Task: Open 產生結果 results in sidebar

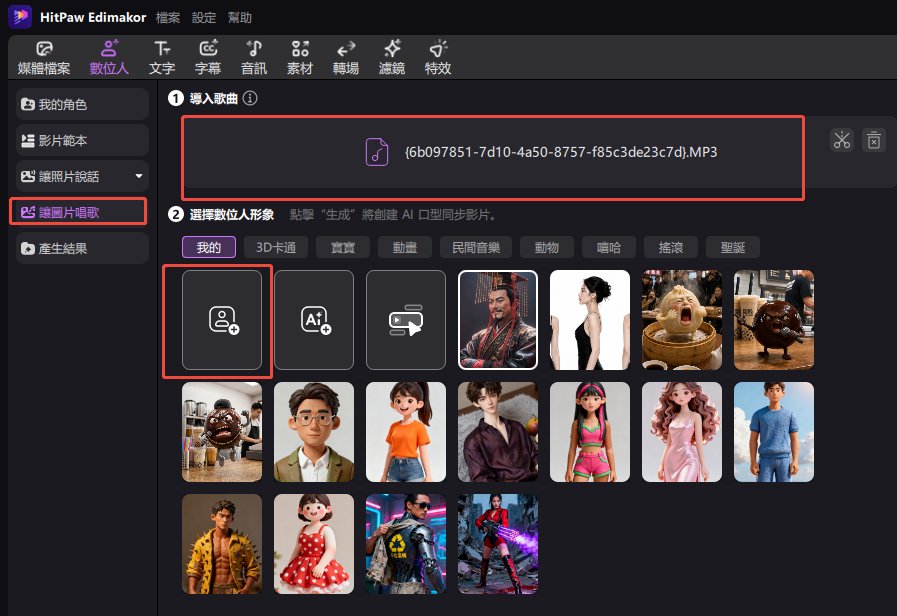Action: [82, 248]
